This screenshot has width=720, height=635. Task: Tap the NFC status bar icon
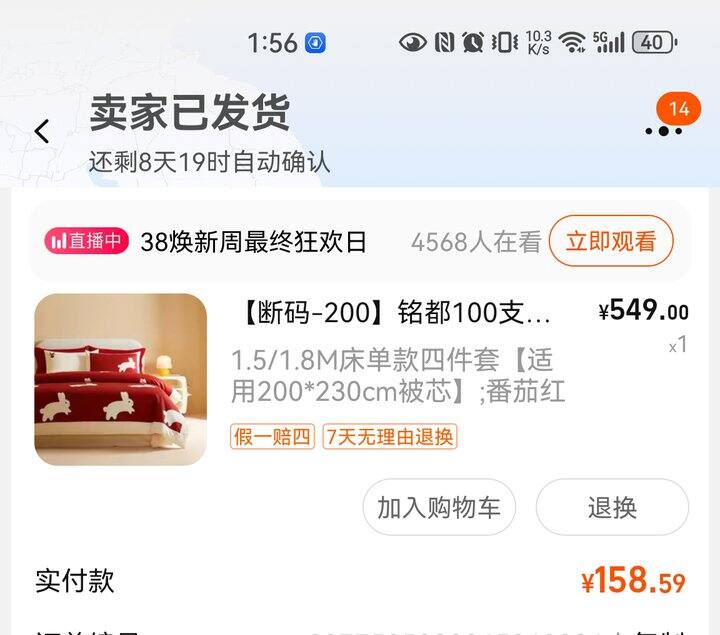tap(444, 43)
